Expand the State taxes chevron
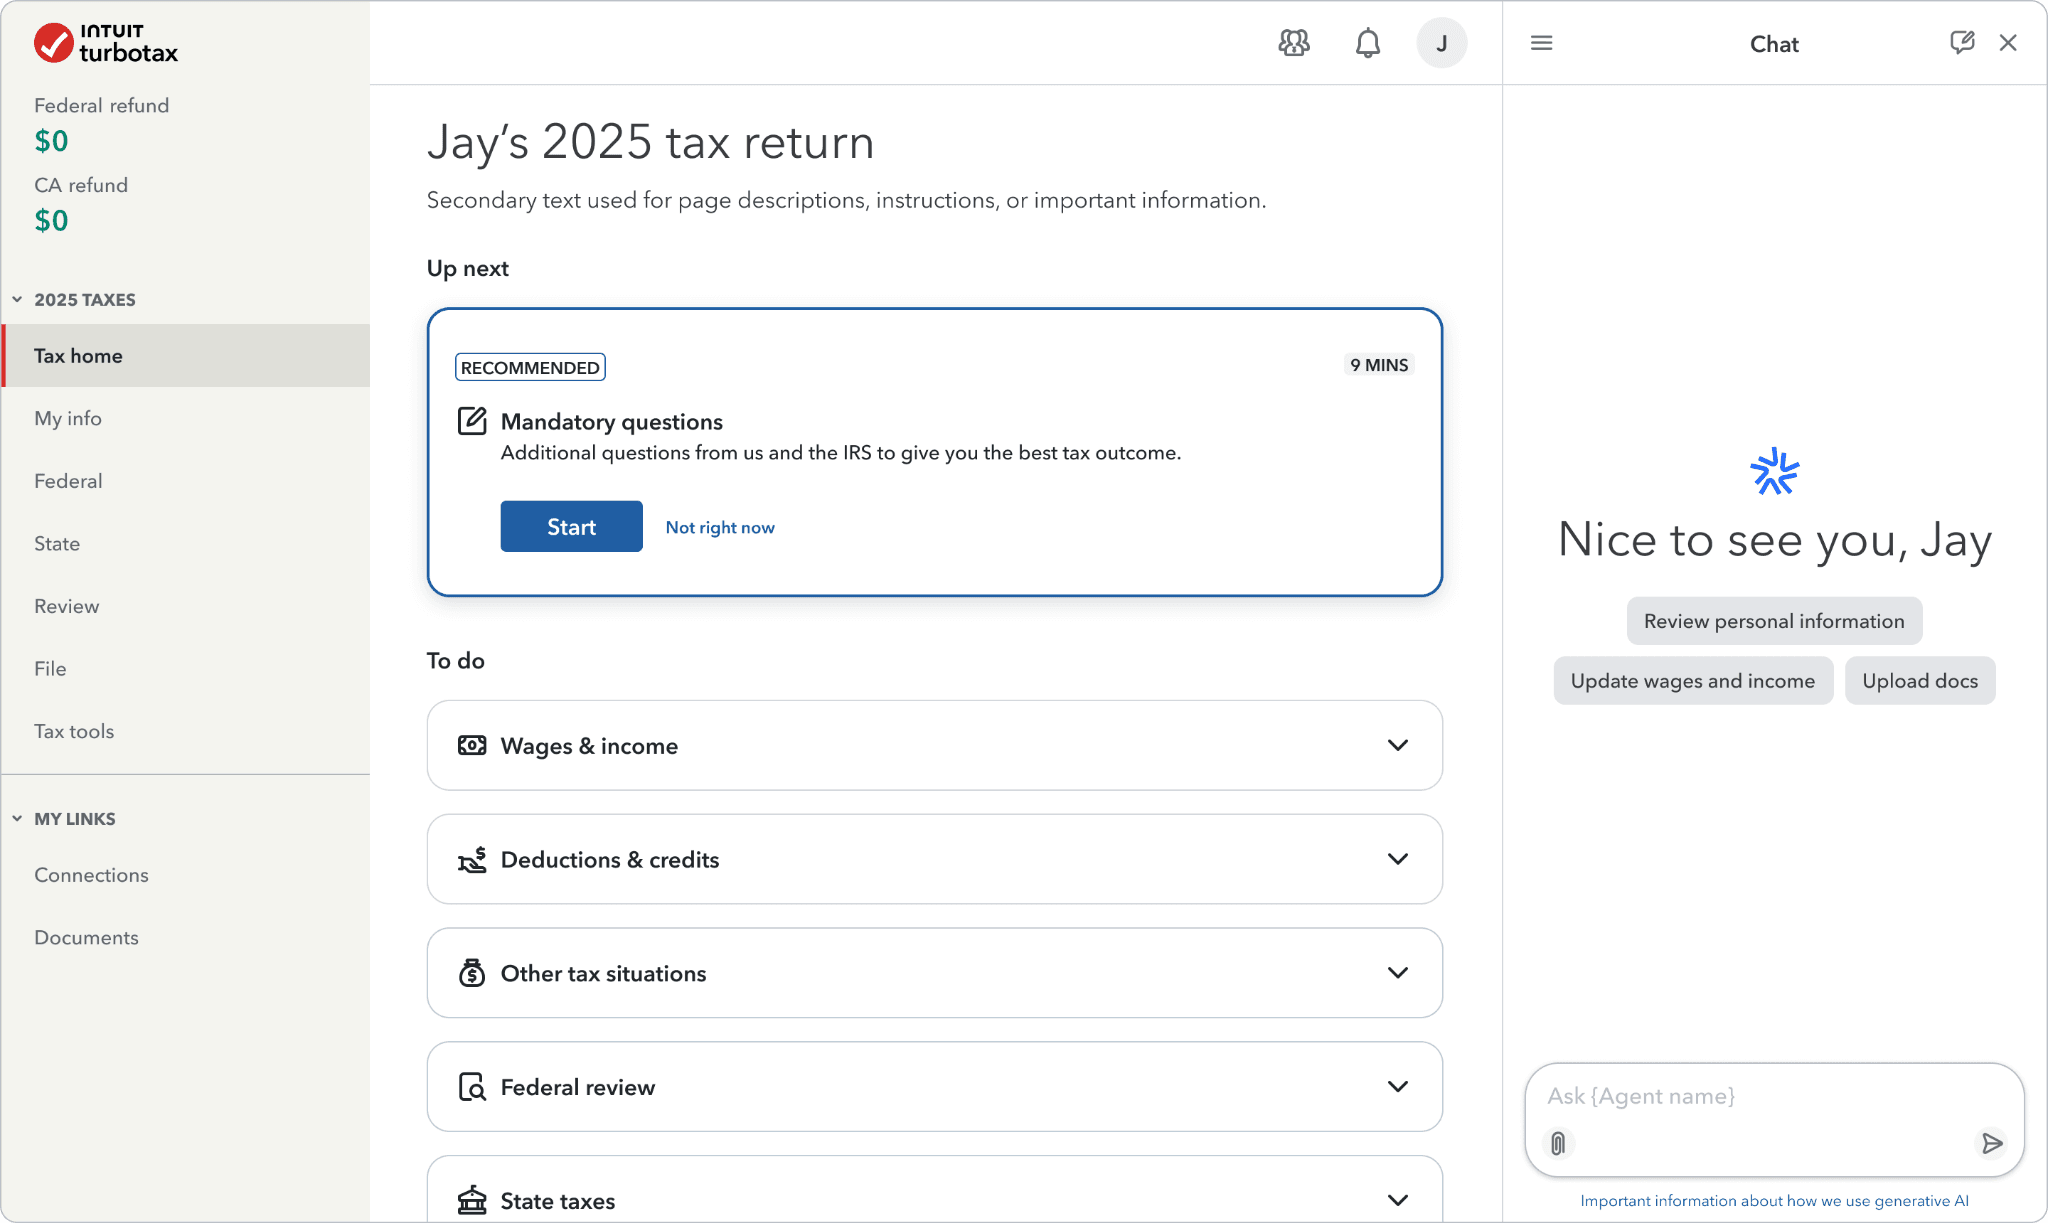This screenshot has width=2048, height=1223. pos(1398,1200)
